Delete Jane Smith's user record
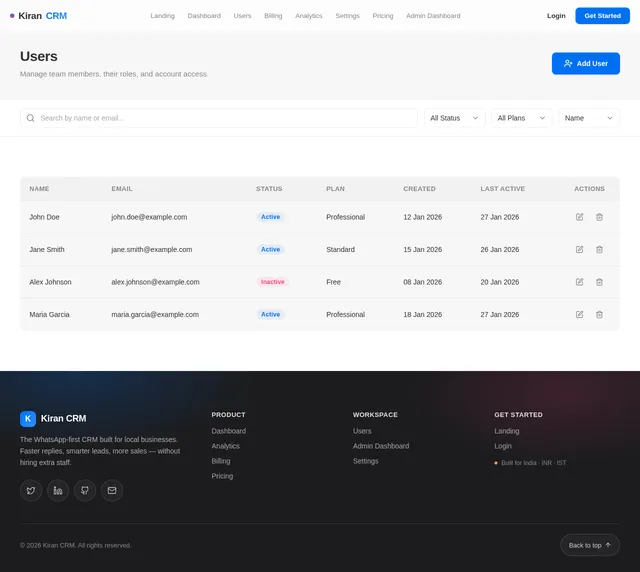Viewport: 640px width, 572px height. (599, 249)
